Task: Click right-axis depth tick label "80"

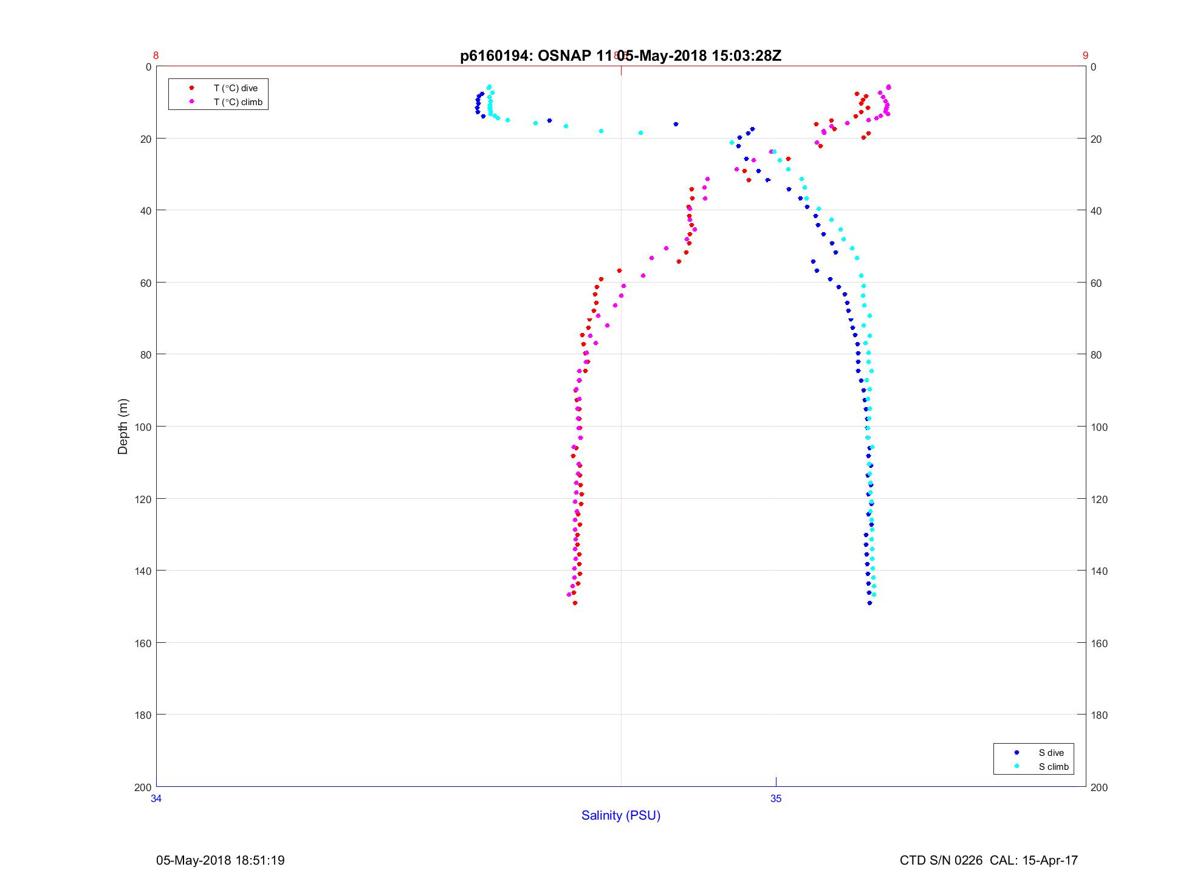Action: (1096, 355)
